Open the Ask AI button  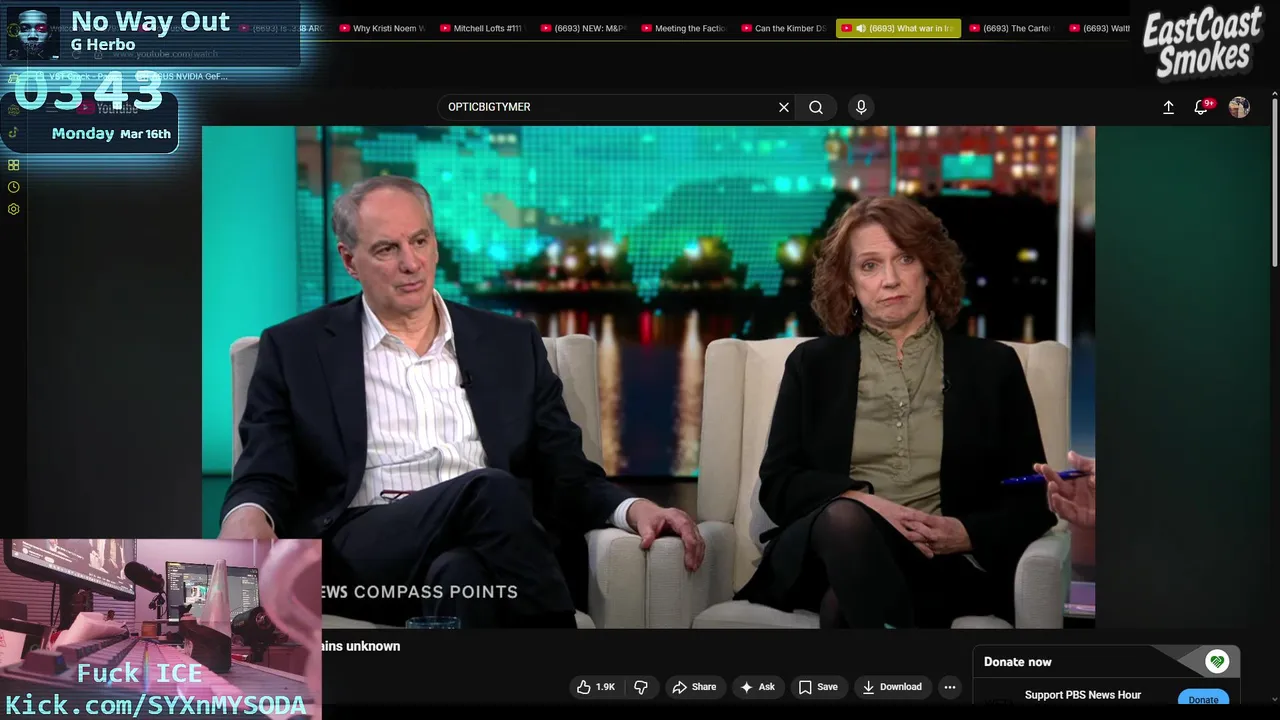[757, 687]
